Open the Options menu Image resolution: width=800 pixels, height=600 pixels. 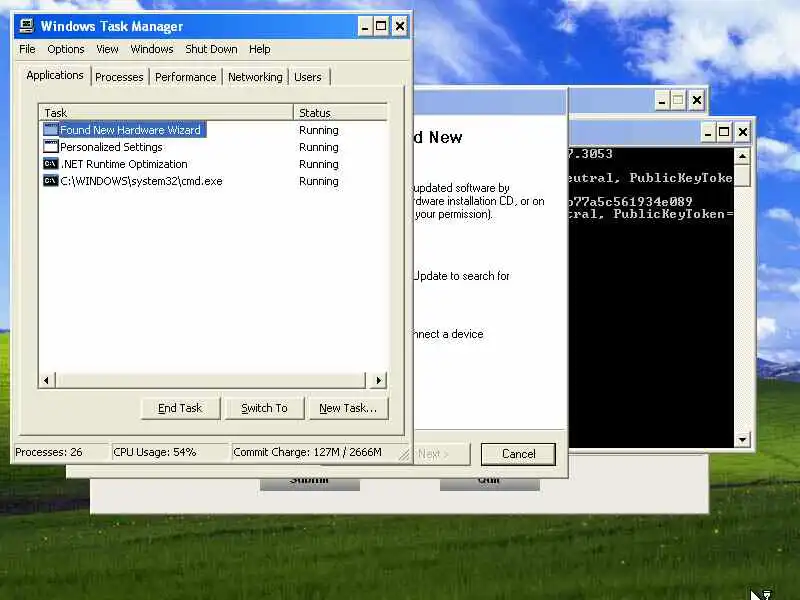[66, 49]
